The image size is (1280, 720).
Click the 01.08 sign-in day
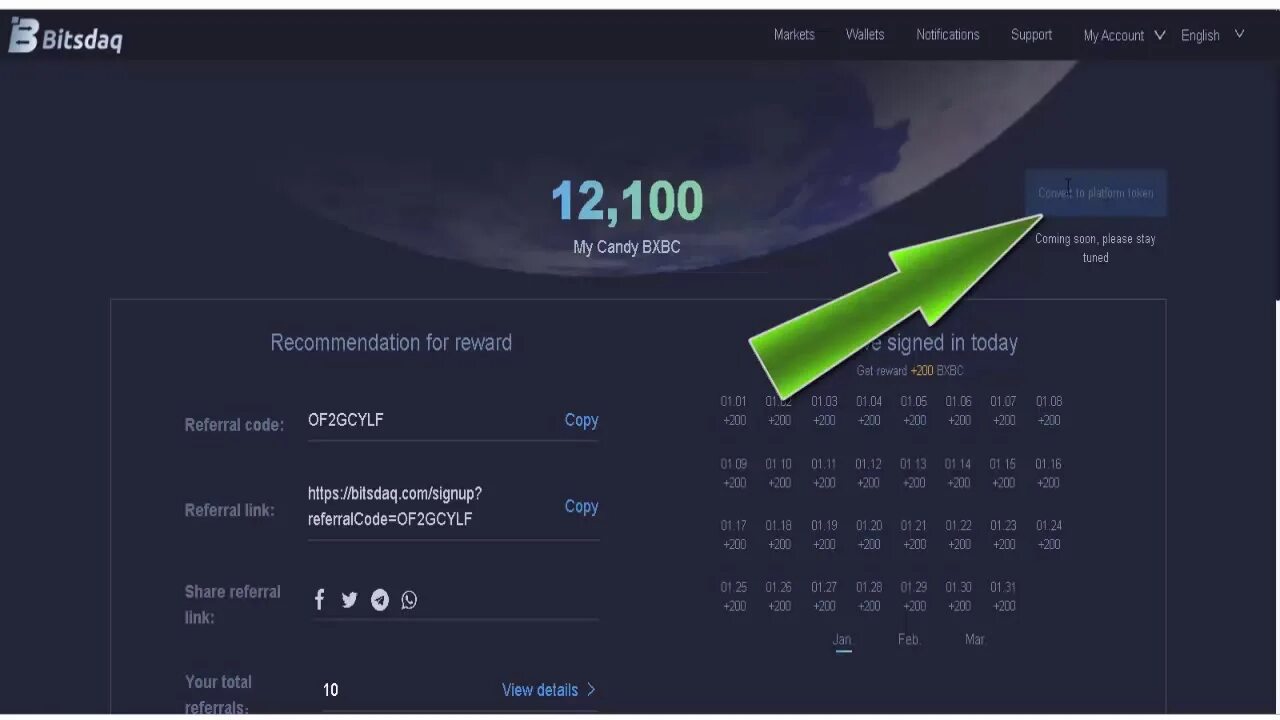click(x=1049, y=411)
